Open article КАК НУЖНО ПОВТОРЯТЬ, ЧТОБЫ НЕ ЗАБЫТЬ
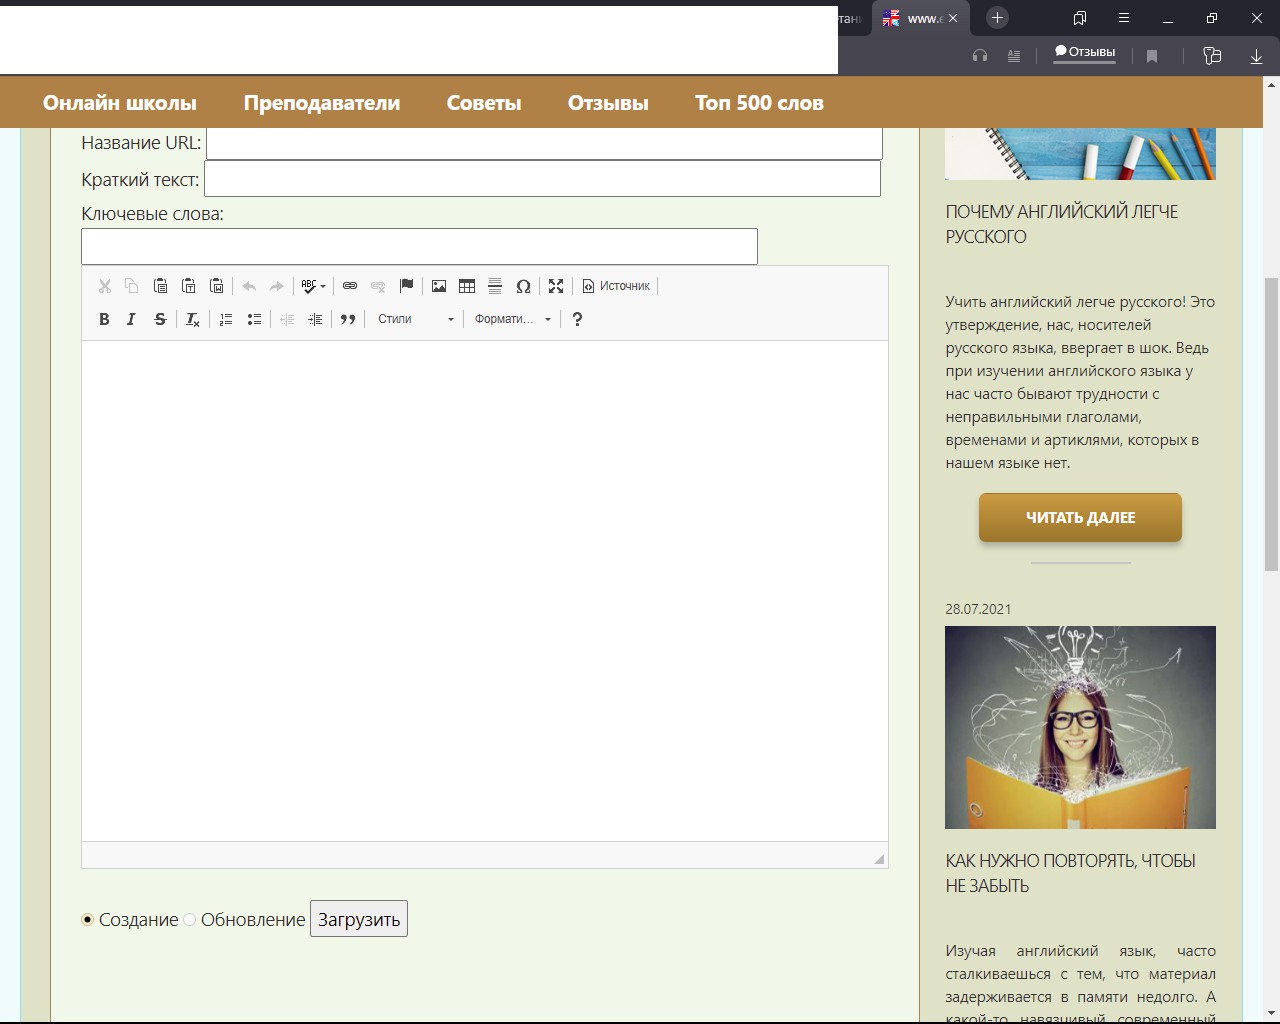The height and width of the screenshot is (1024, 1280). (1070, 873)
